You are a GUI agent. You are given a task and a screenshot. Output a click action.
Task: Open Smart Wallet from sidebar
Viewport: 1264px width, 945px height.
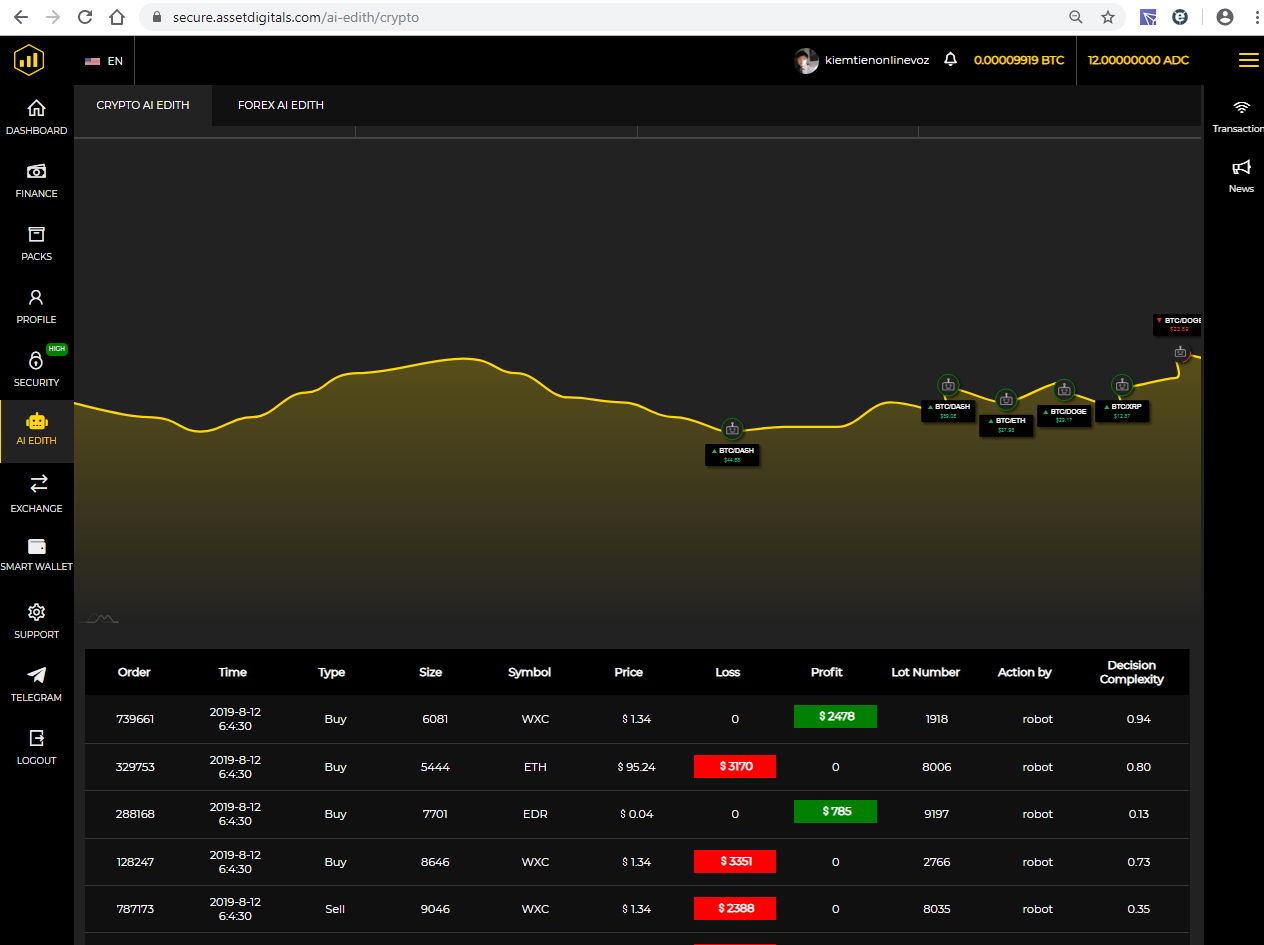(x=37, y=547)
